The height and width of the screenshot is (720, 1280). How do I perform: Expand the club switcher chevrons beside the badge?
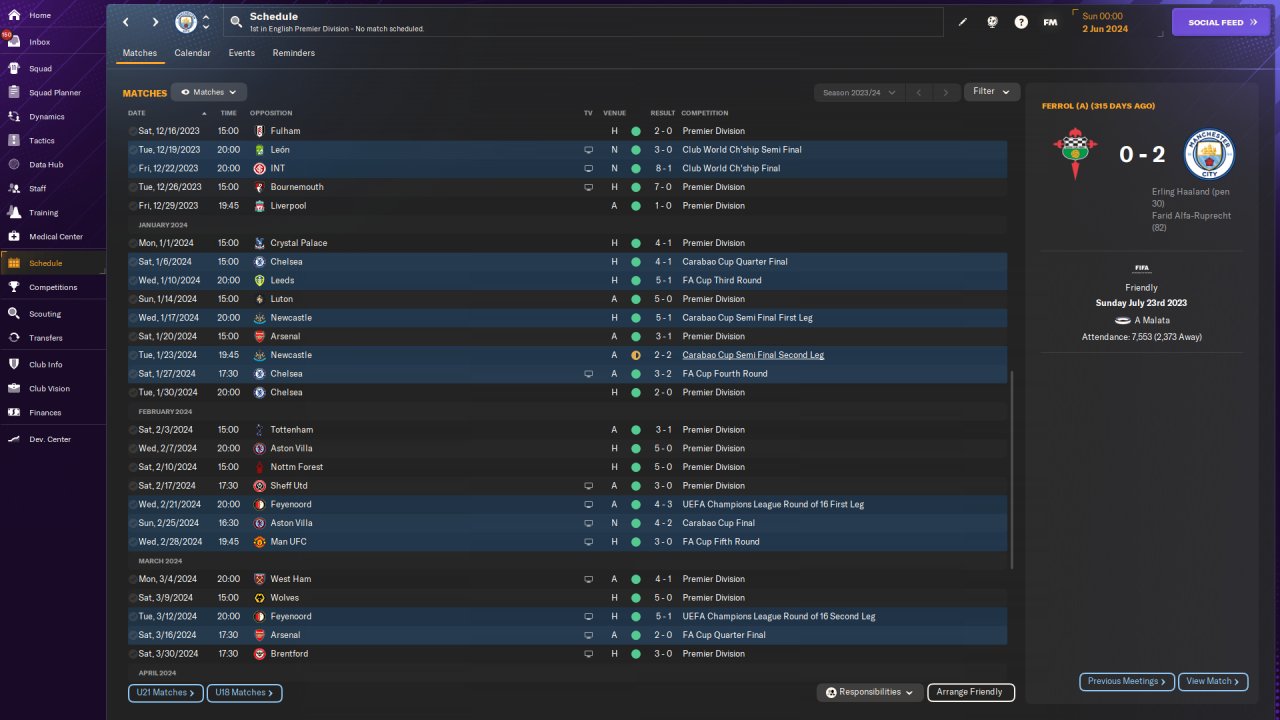(x=206, y=22)
